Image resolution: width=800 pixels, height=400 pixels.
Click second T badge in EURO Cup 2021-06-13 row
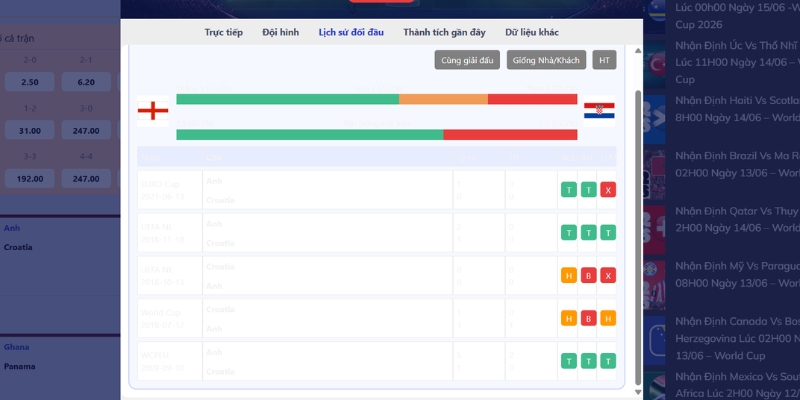click(588, 190)
